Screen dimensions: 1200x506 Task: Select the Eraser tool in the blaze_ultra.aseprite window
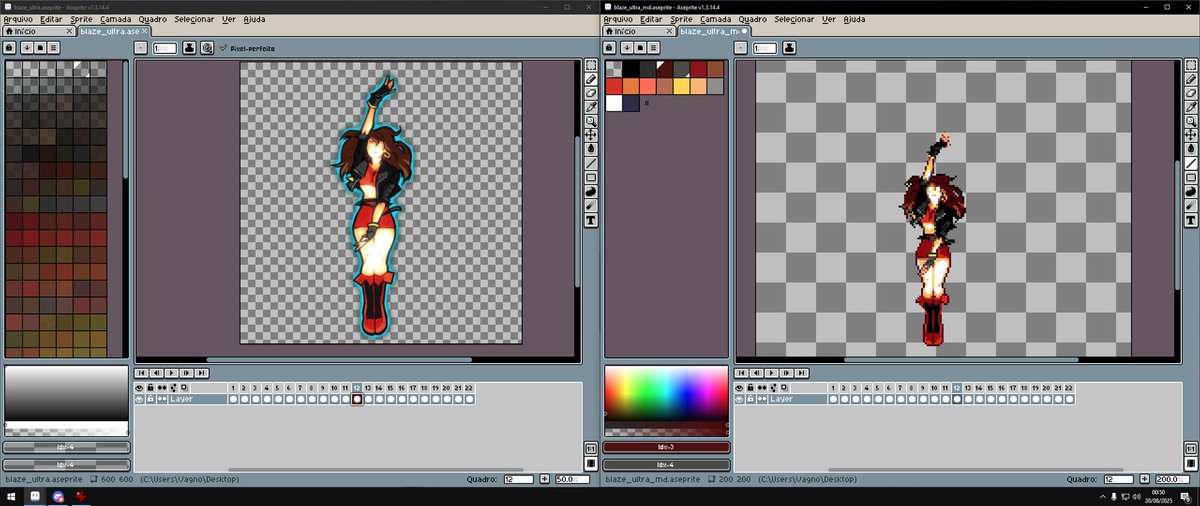(x=591, y=93)
